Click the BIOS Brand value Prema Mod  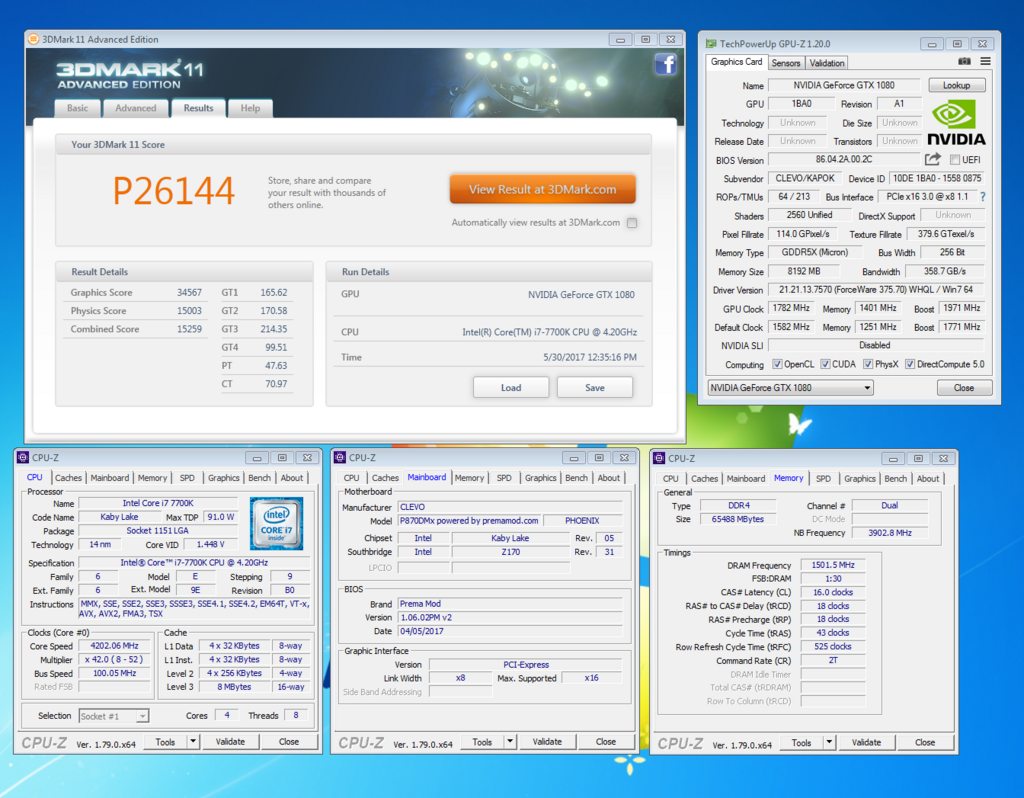click(509, 604)
